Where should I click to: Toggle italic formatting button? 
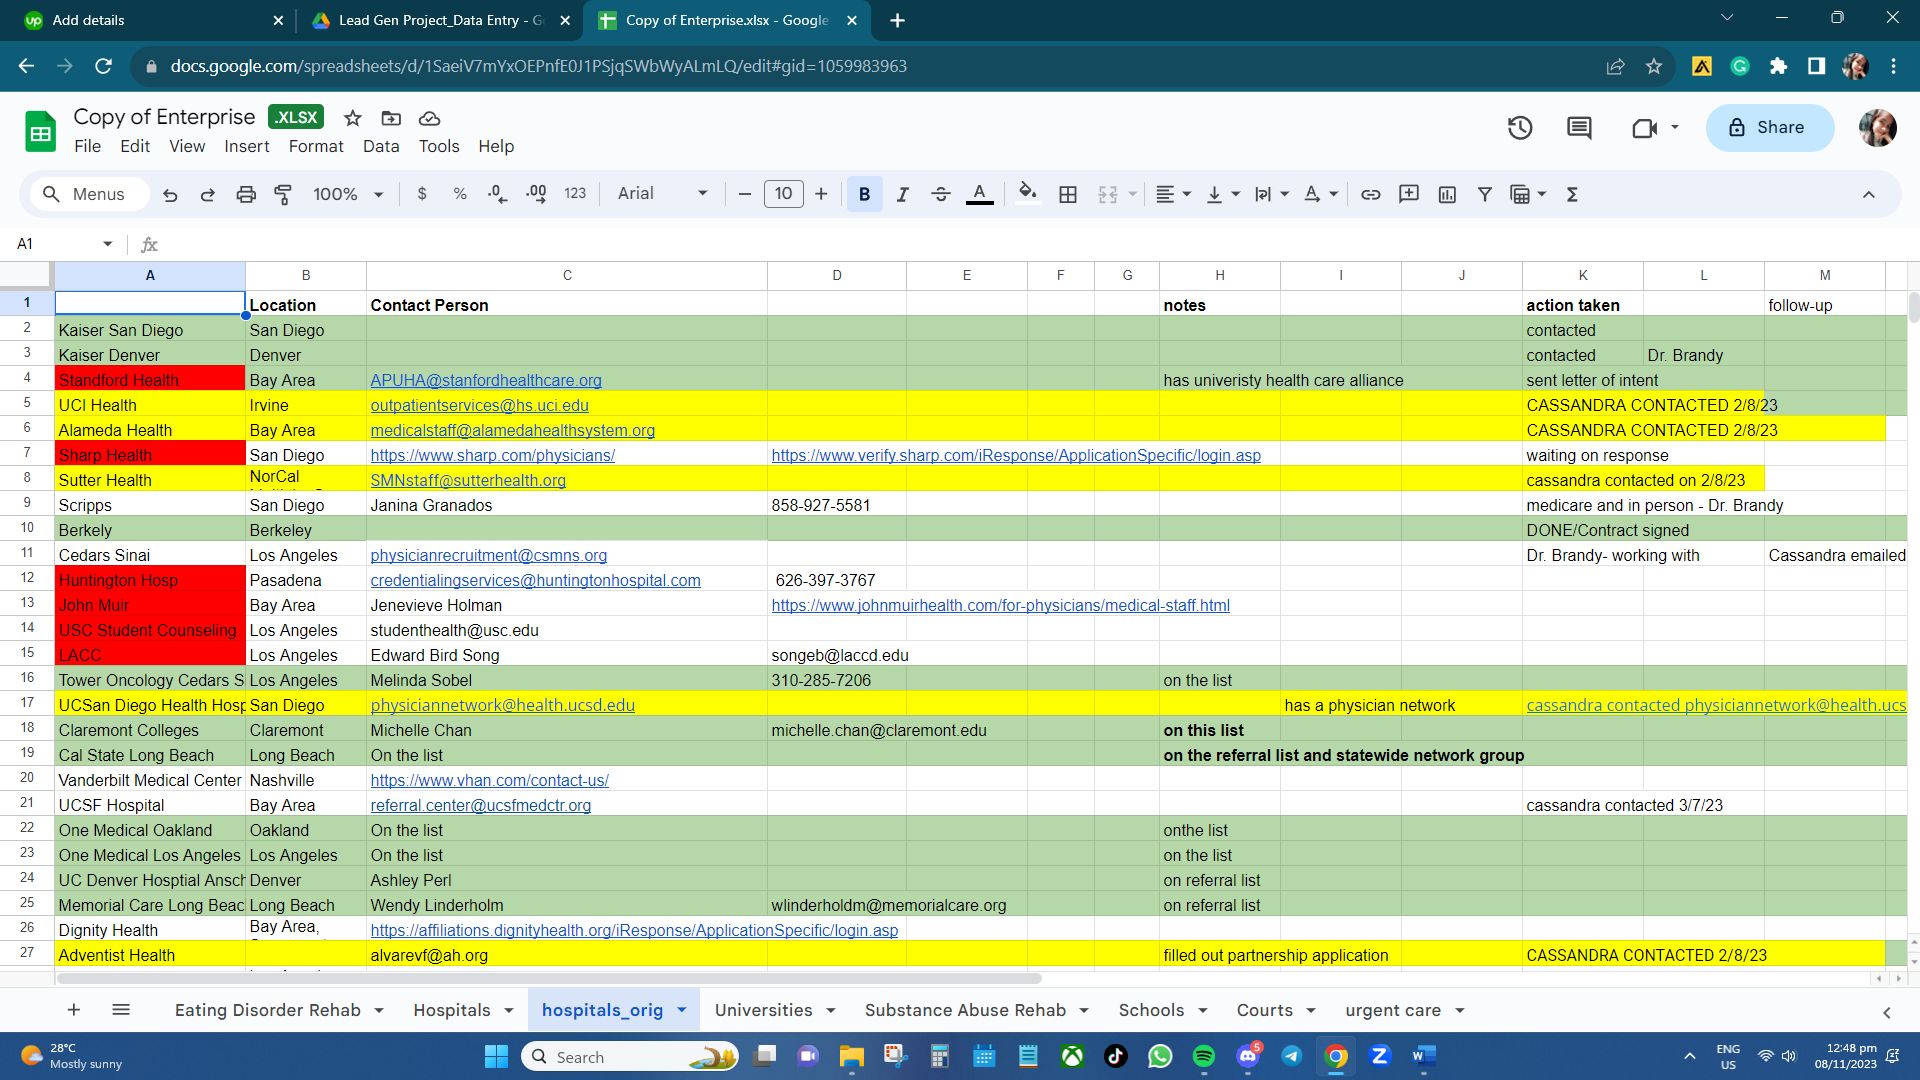pyautogui.click(x=902, y=194)
